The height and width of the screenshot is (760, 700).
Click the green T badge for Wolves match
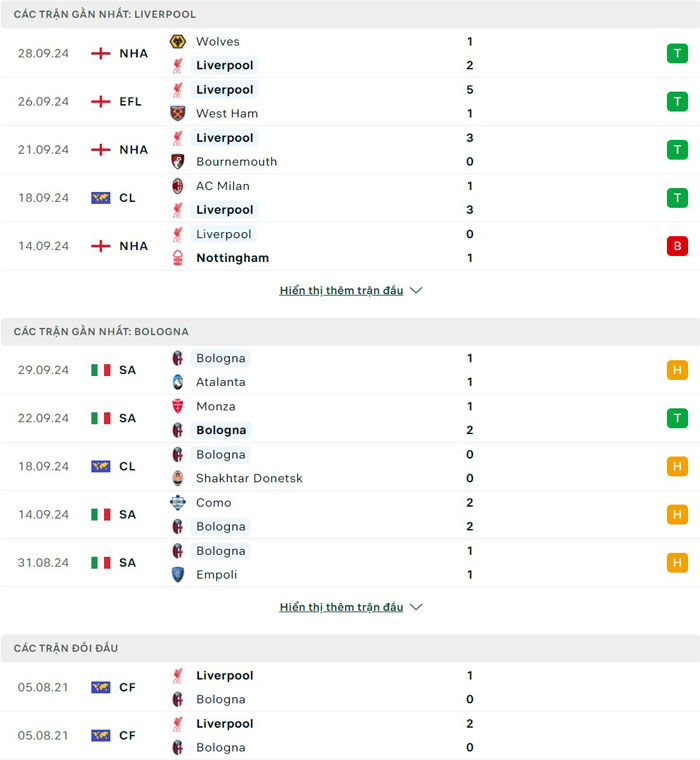tap(678, 54)
